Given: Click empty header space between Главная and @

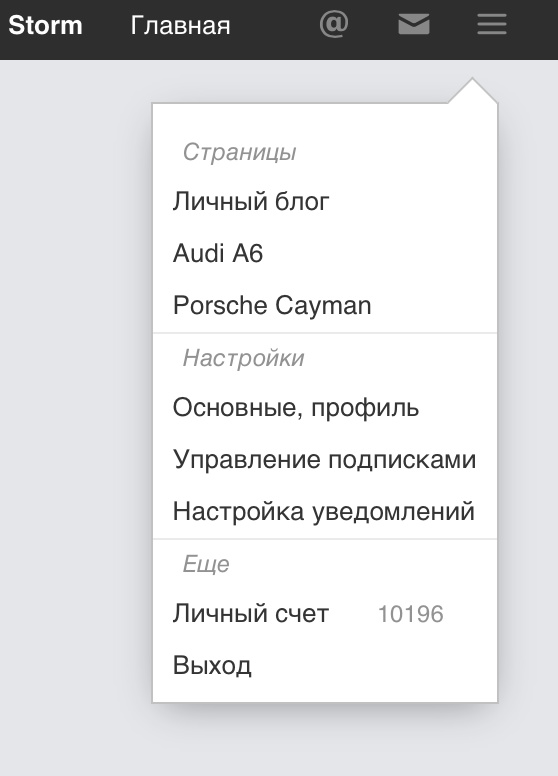Looking at the screenshot, I should [275, 25].
